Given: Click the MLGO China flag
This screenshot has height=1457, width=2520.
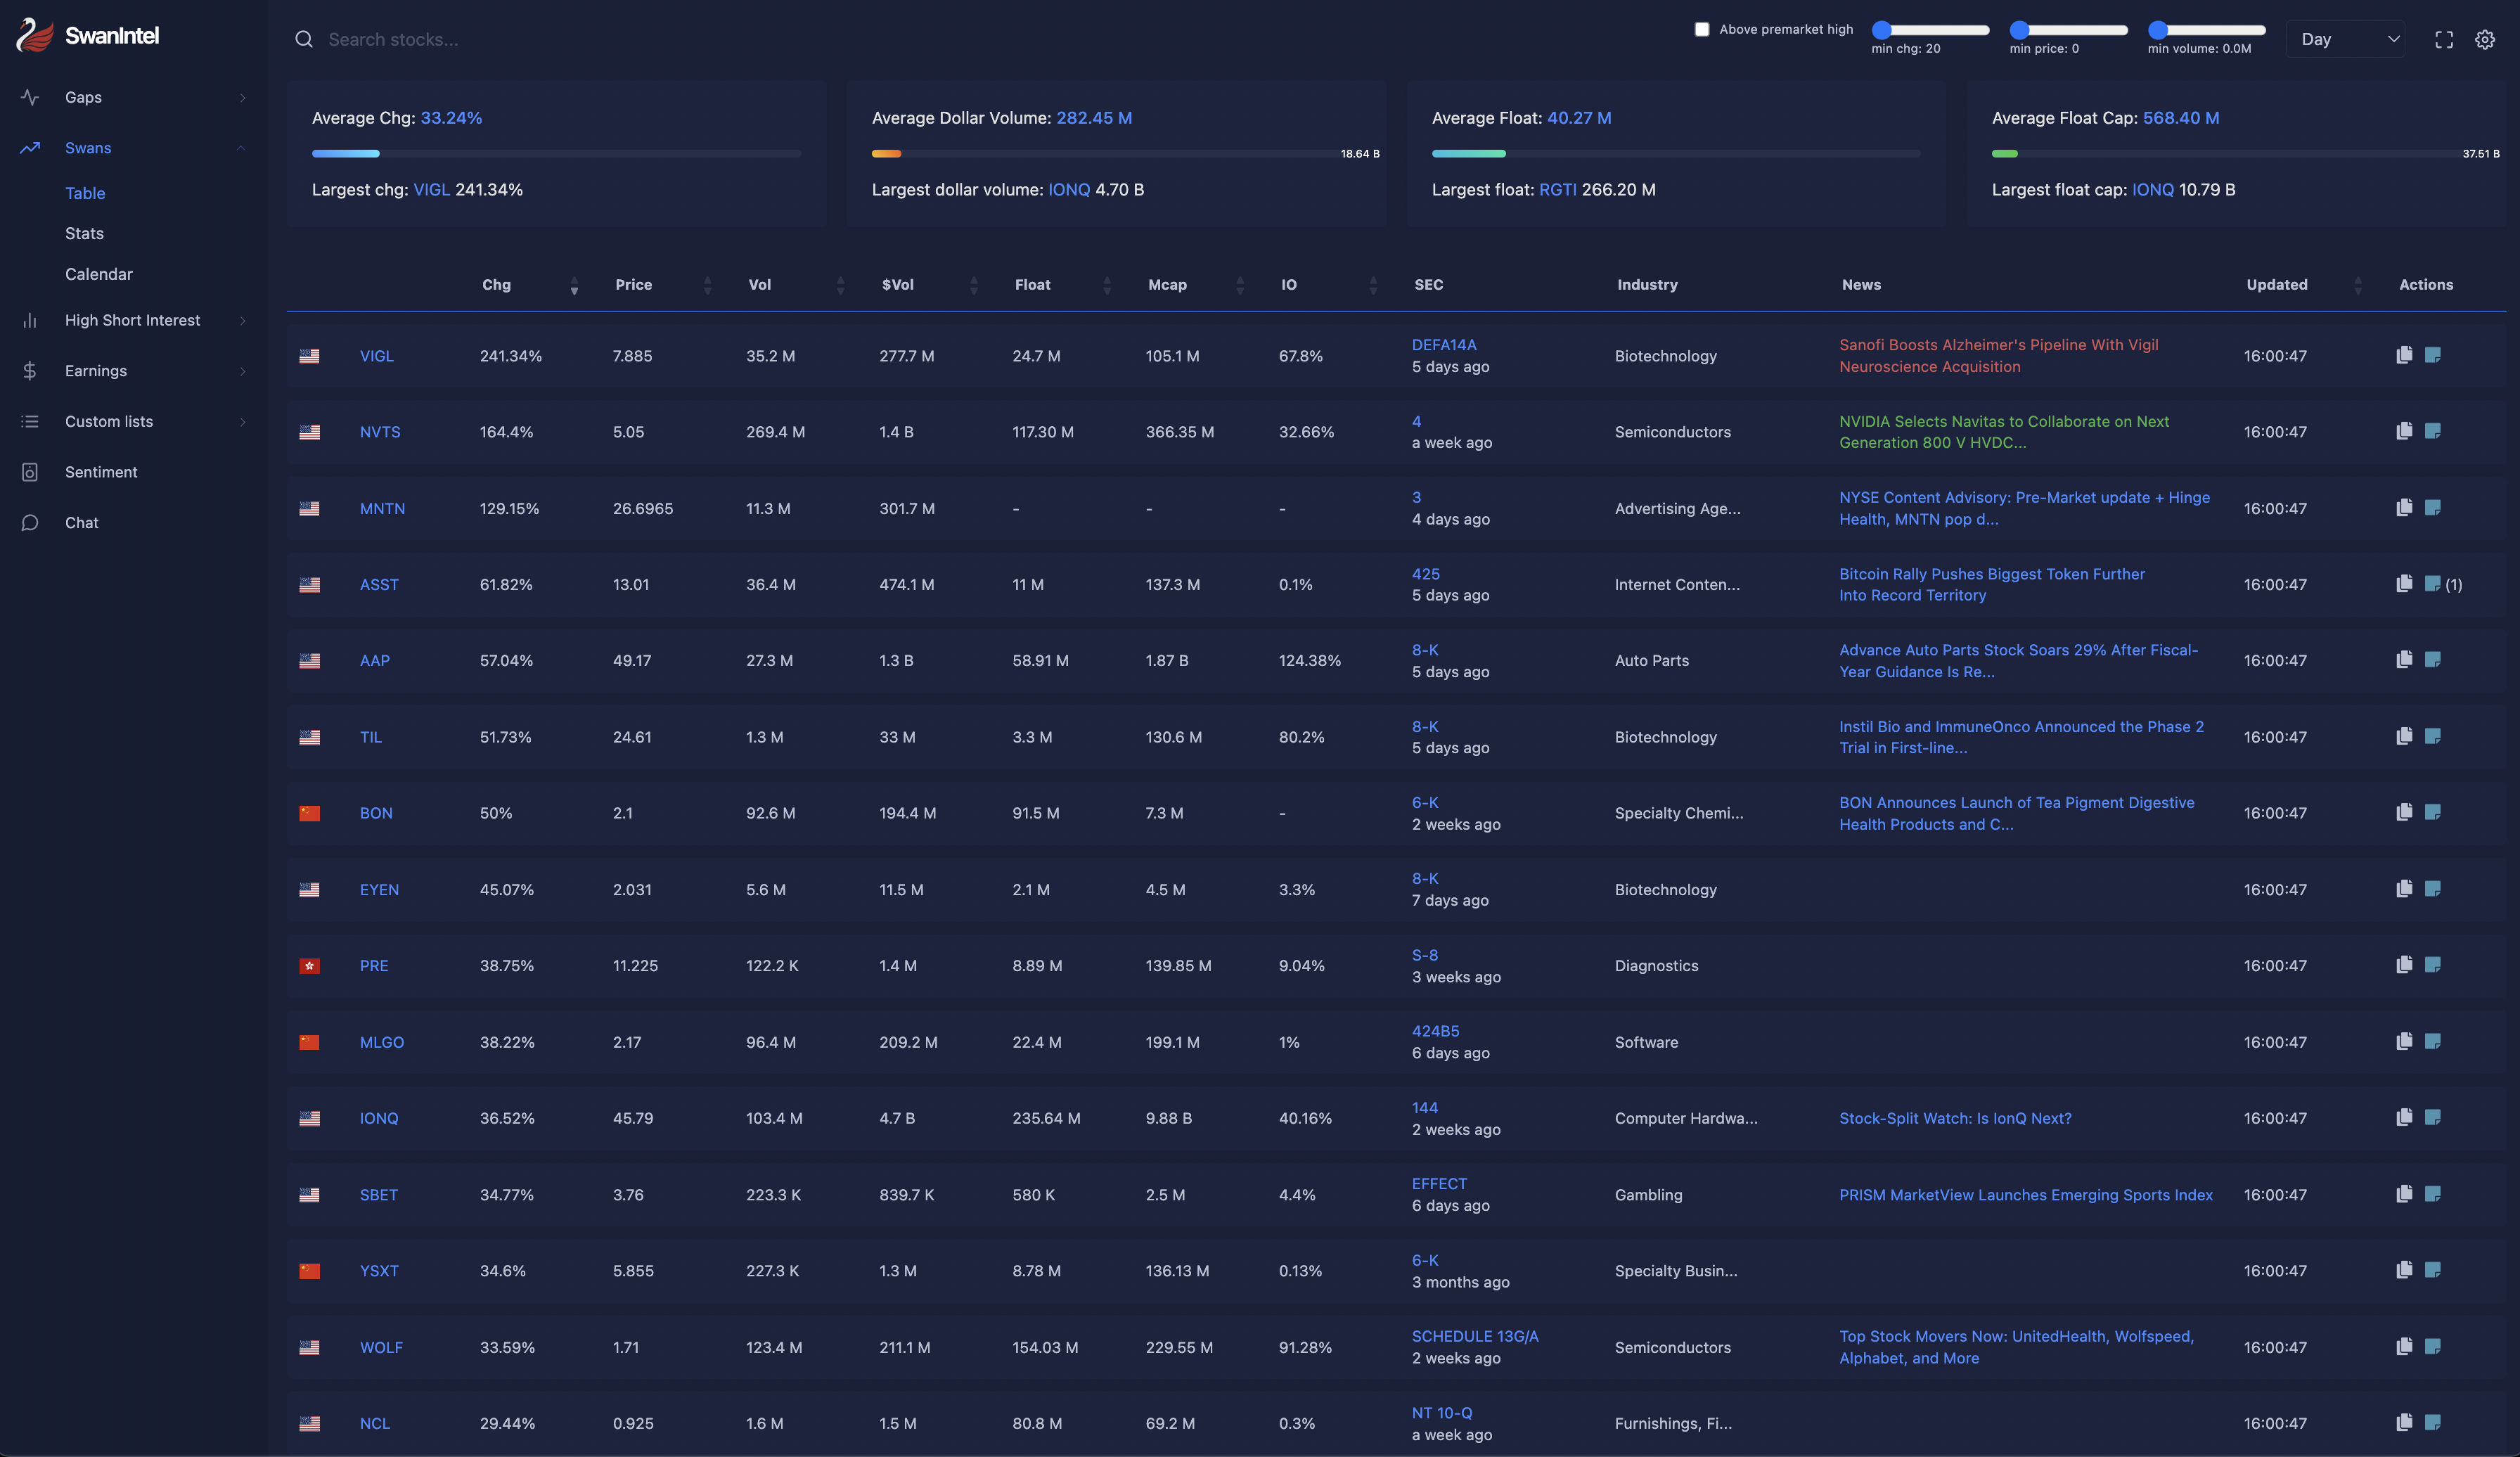Looking at the screenshot, I should pyautogui.click(x=309, y=1042).
